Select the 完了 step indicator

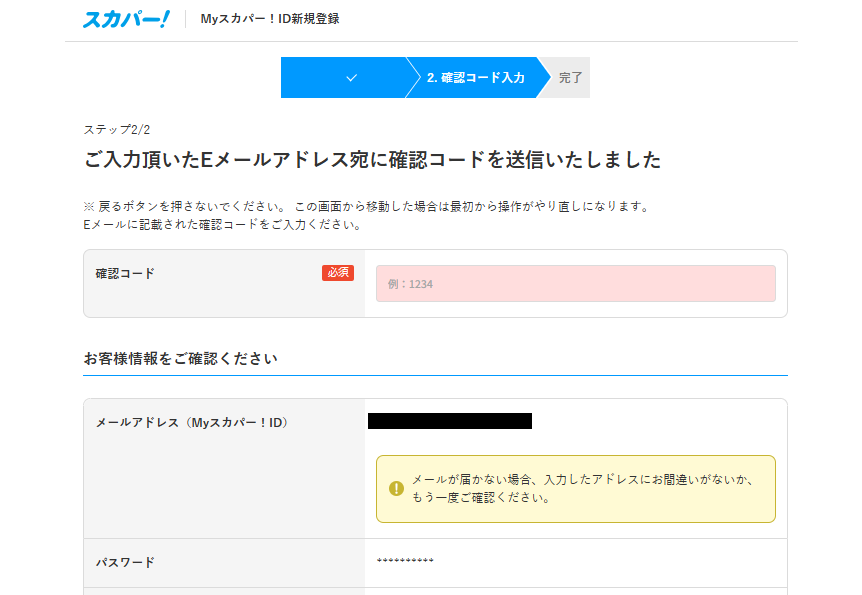pyautogui.click(x=570, y=78)
